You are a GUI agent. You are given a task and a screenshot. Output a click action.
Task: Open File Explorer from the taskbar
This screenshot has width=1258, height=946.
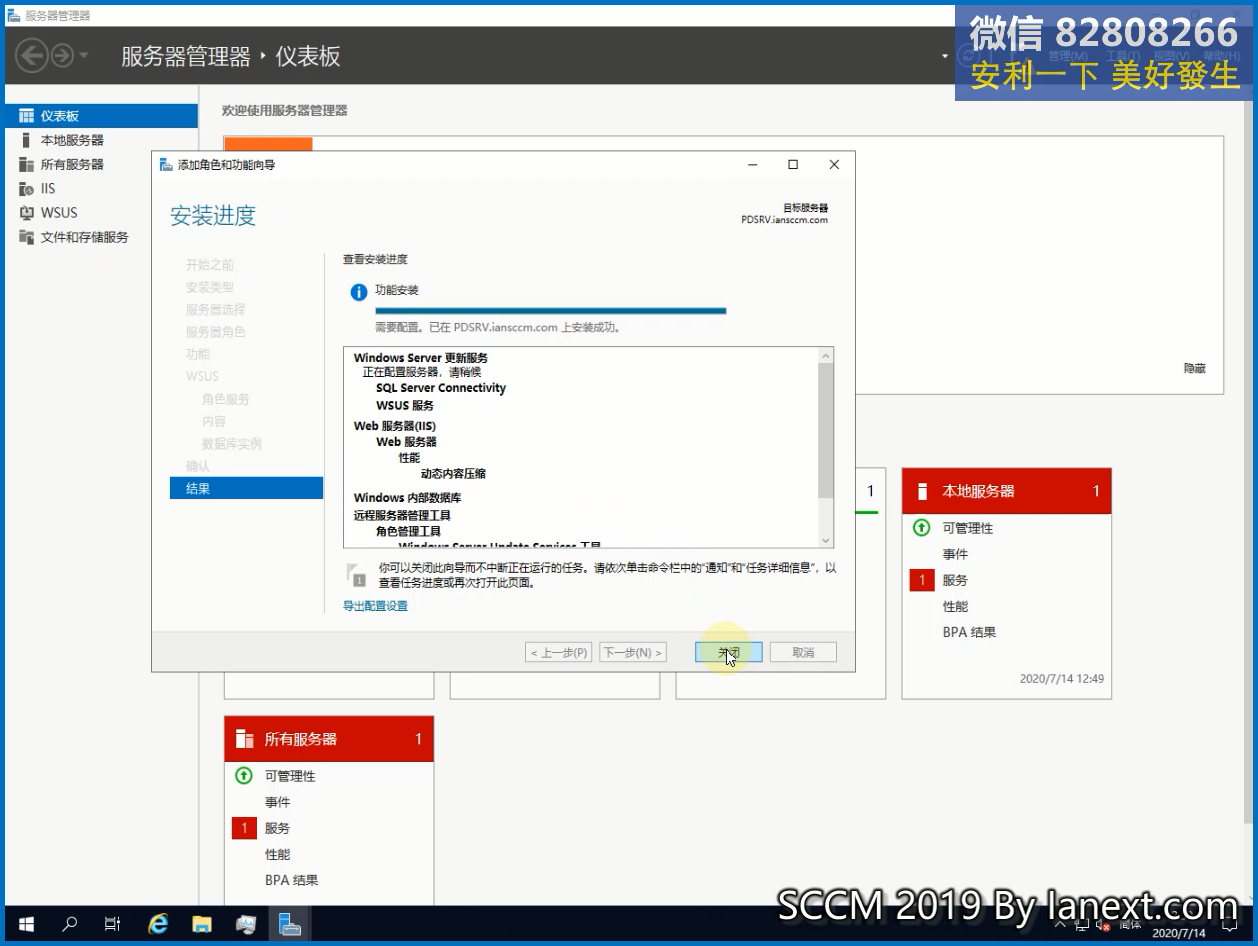tap(202, 924)
